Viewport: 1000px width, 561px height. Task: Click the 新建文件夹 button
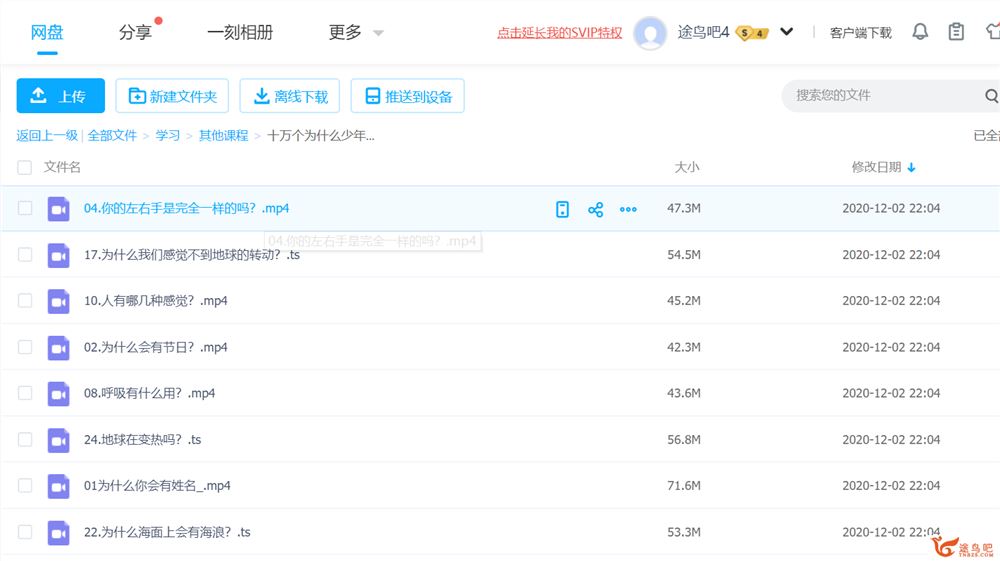(x=173, y=96)
